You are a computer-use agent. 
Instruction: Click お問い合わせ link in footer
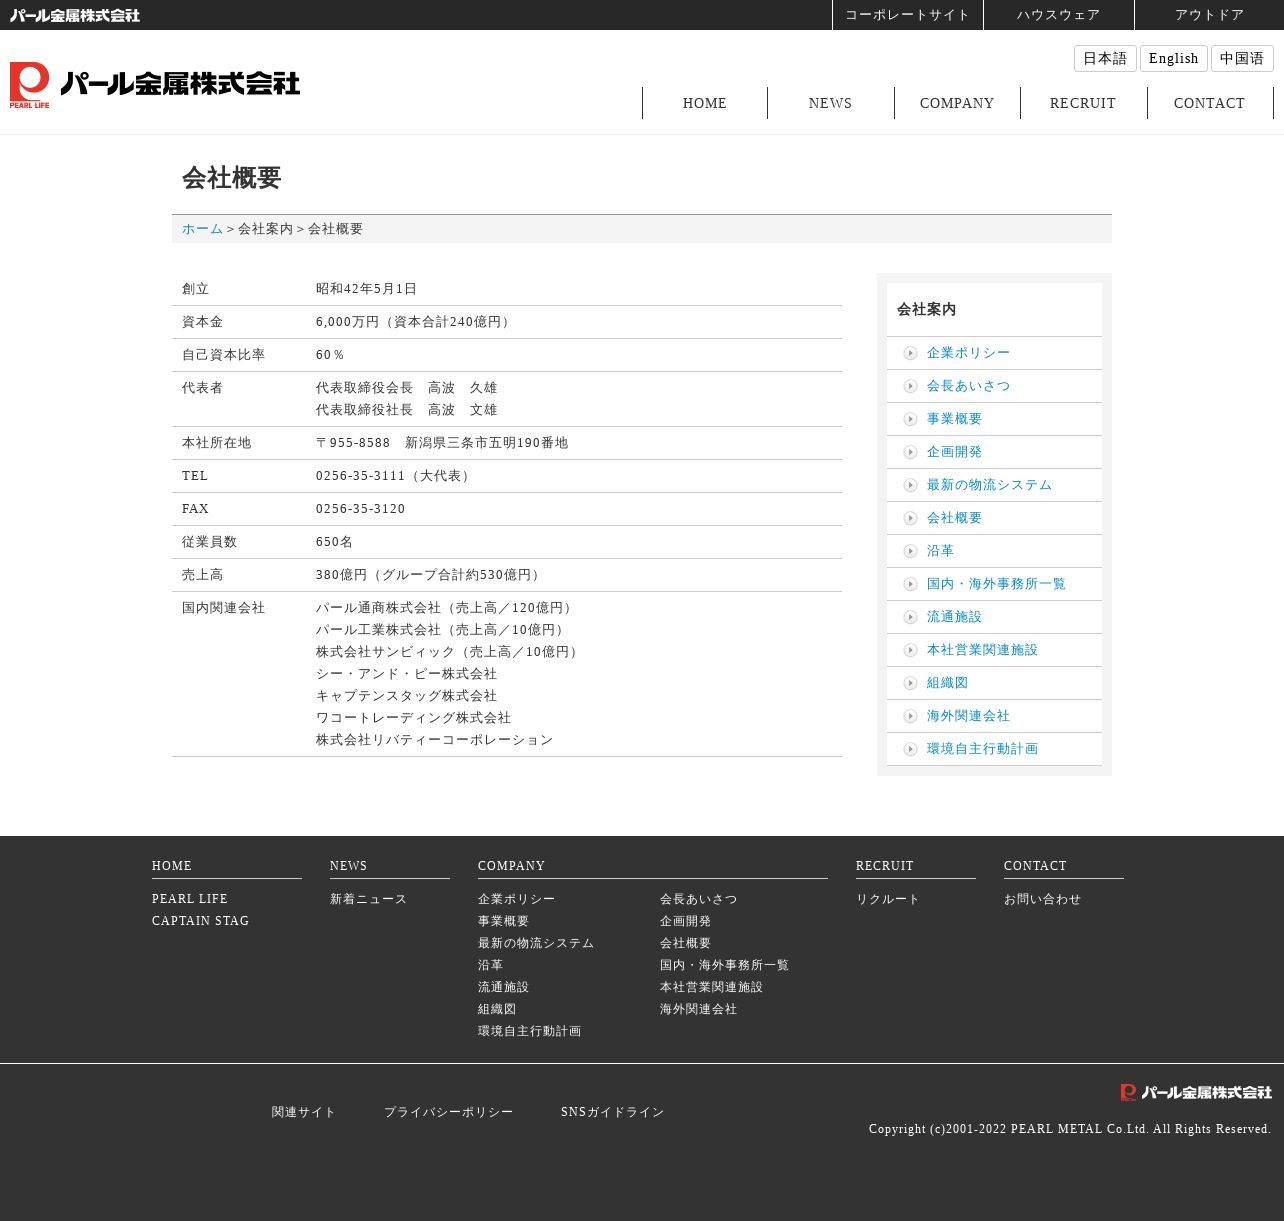tap(1043, 899)
